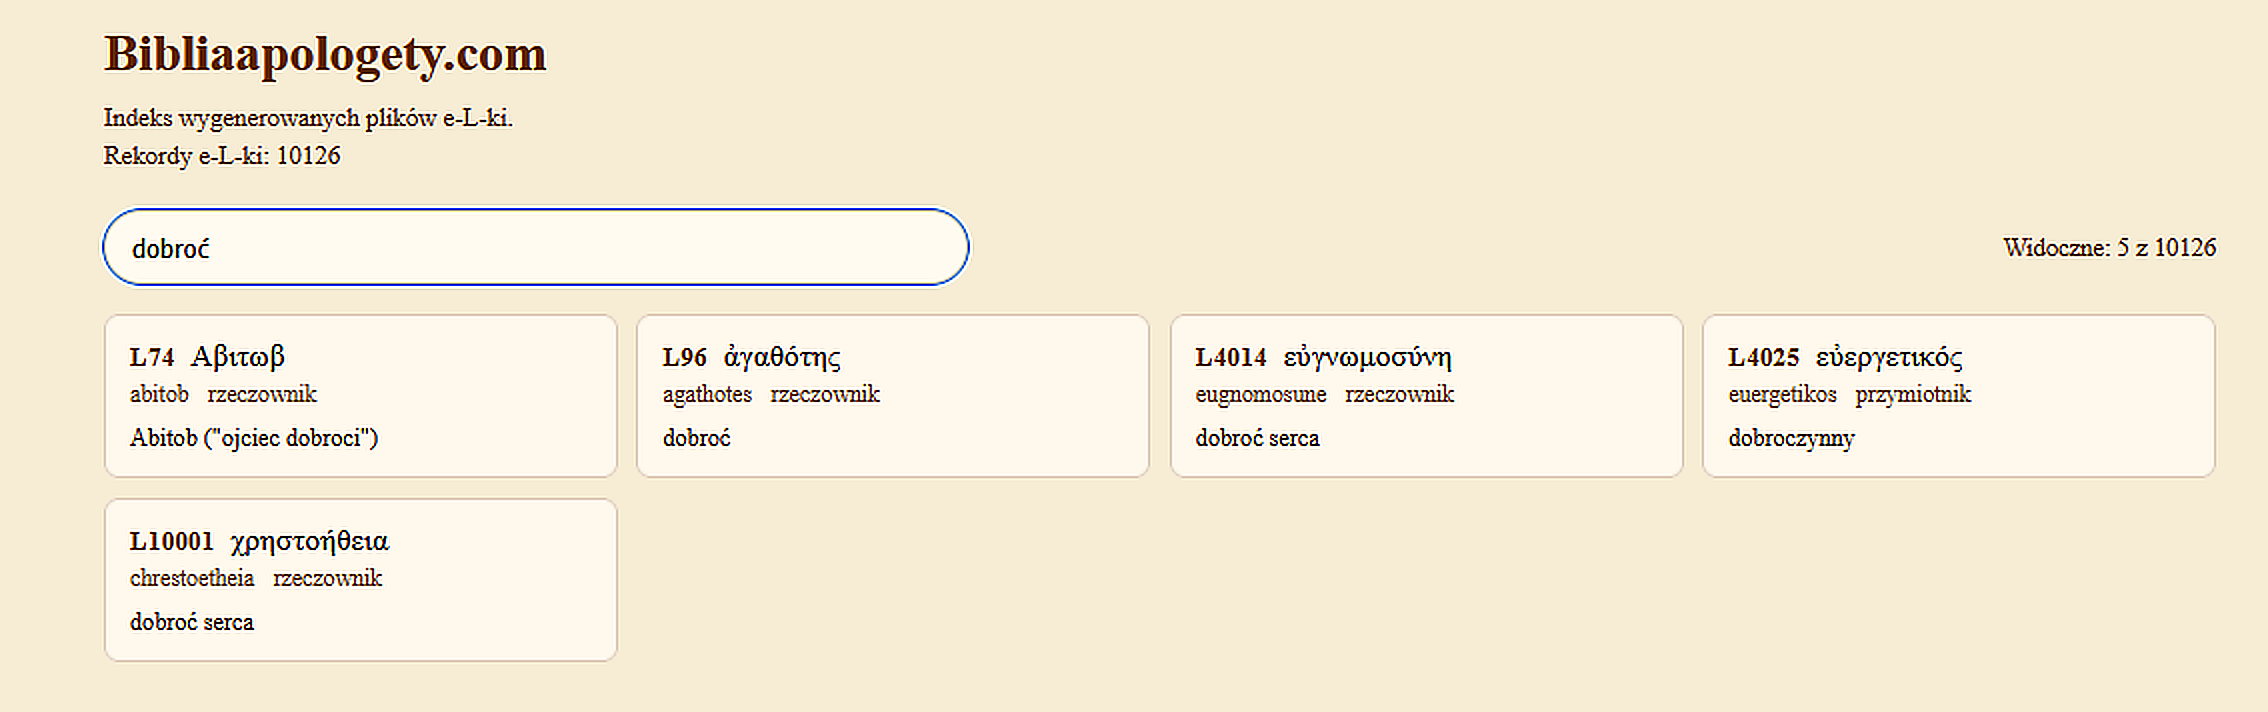2268x712 pixels.
Task: Click the transliteration "abitob"
Action: click(159, 394)
